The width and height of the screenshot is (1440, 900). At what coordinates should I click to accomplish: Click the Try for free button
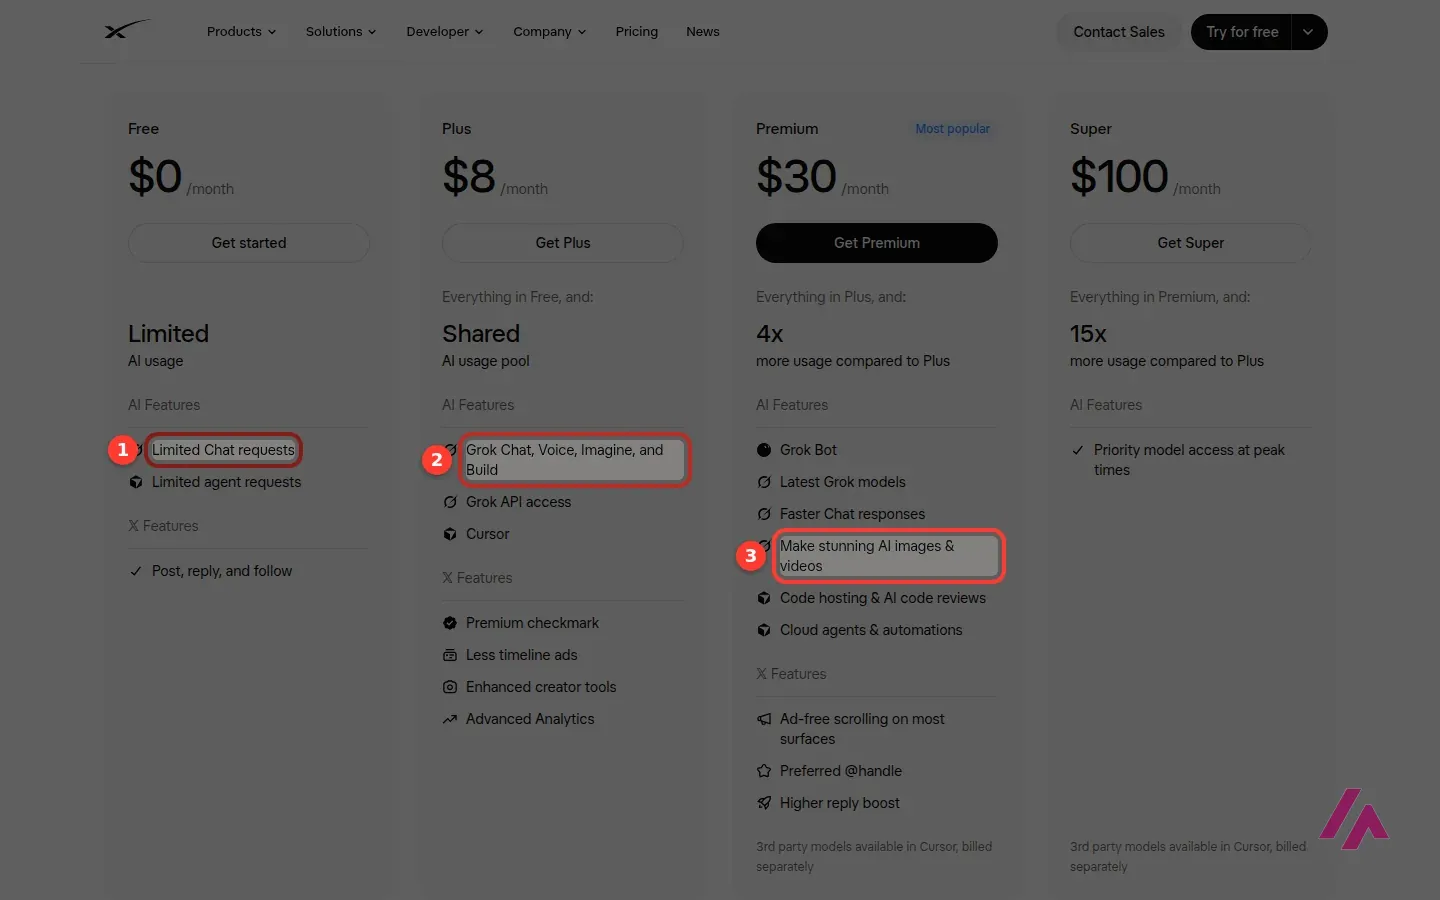(1242, 32)
